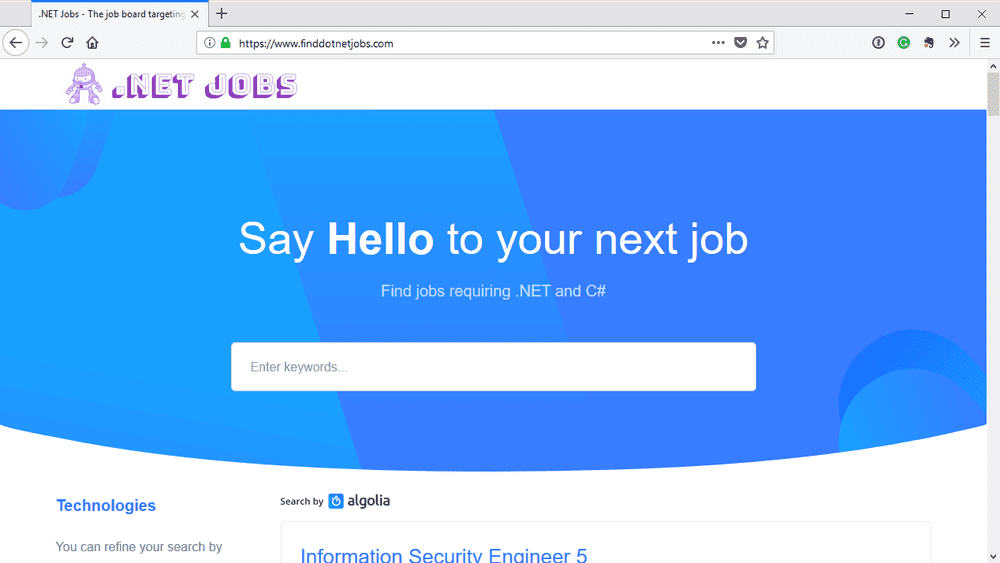Click the .NET JOBS logo
The image size is (1000, 563).
[181, 85]
